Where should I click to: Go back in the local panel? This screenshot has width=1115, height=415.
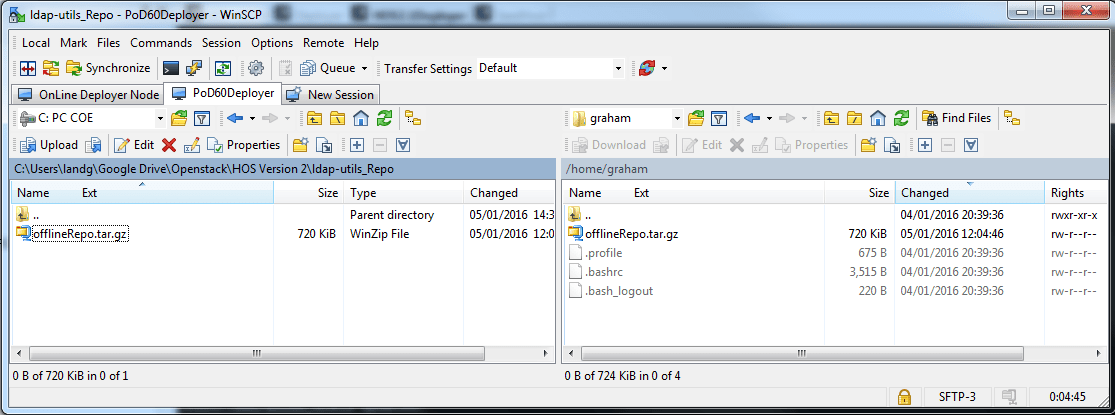click(x=235, y=118)
